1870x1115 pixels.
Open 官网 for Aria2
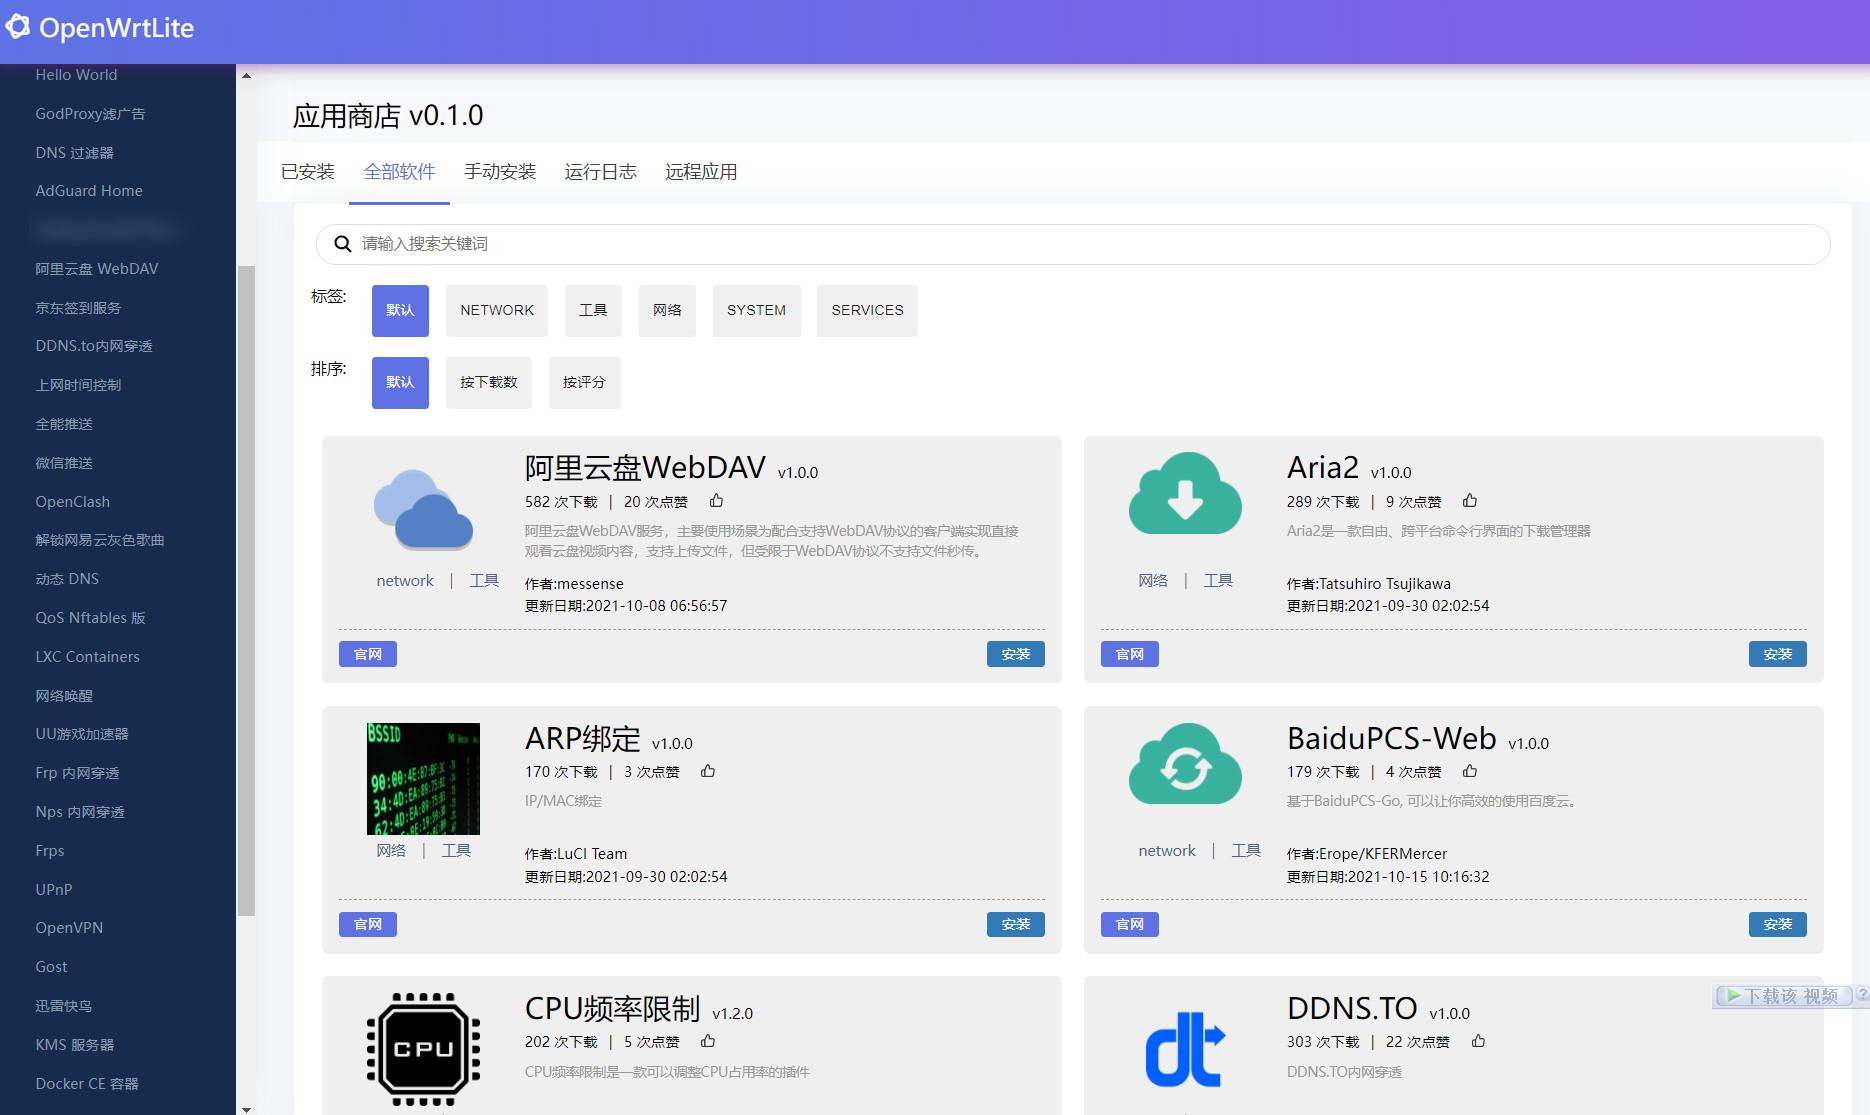(1130, 654)
